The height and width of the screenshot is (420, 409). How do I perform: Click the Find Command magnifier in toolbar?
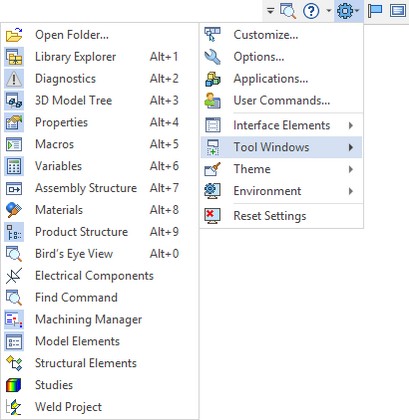point(288,11)
